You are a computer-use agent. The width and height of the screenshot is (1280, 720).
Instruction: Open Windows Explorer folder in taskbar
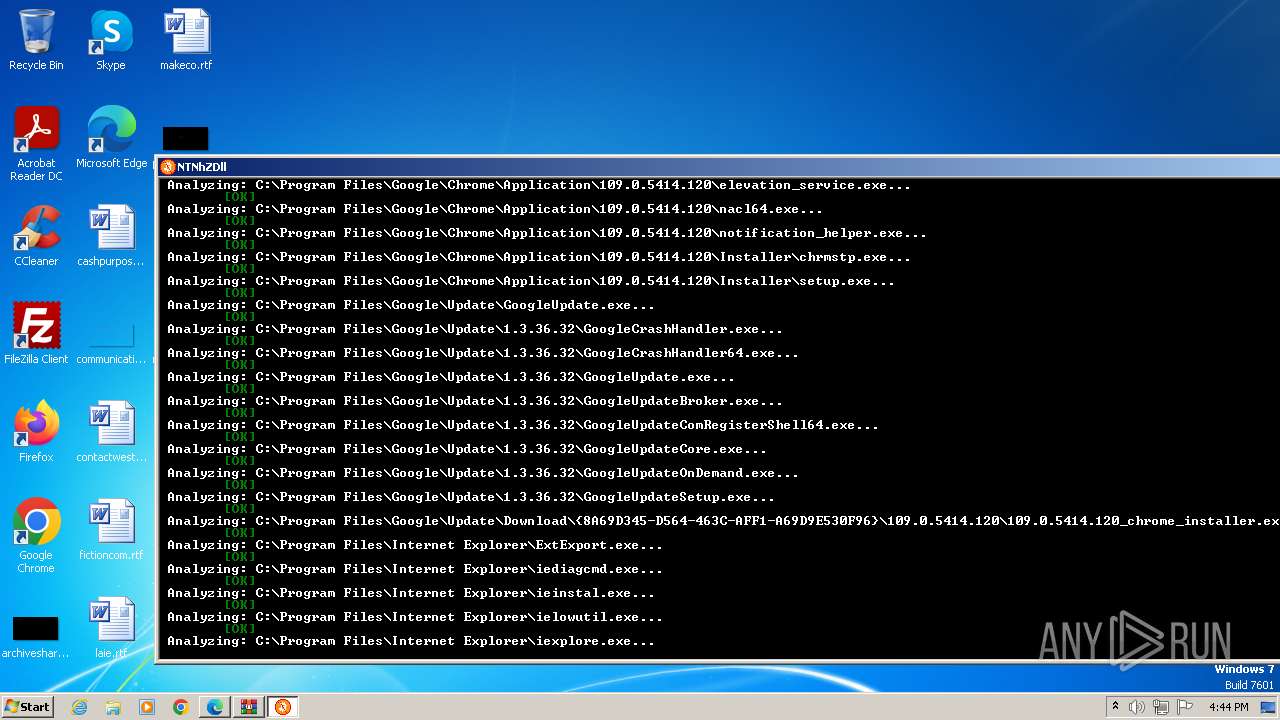(113, 707)
